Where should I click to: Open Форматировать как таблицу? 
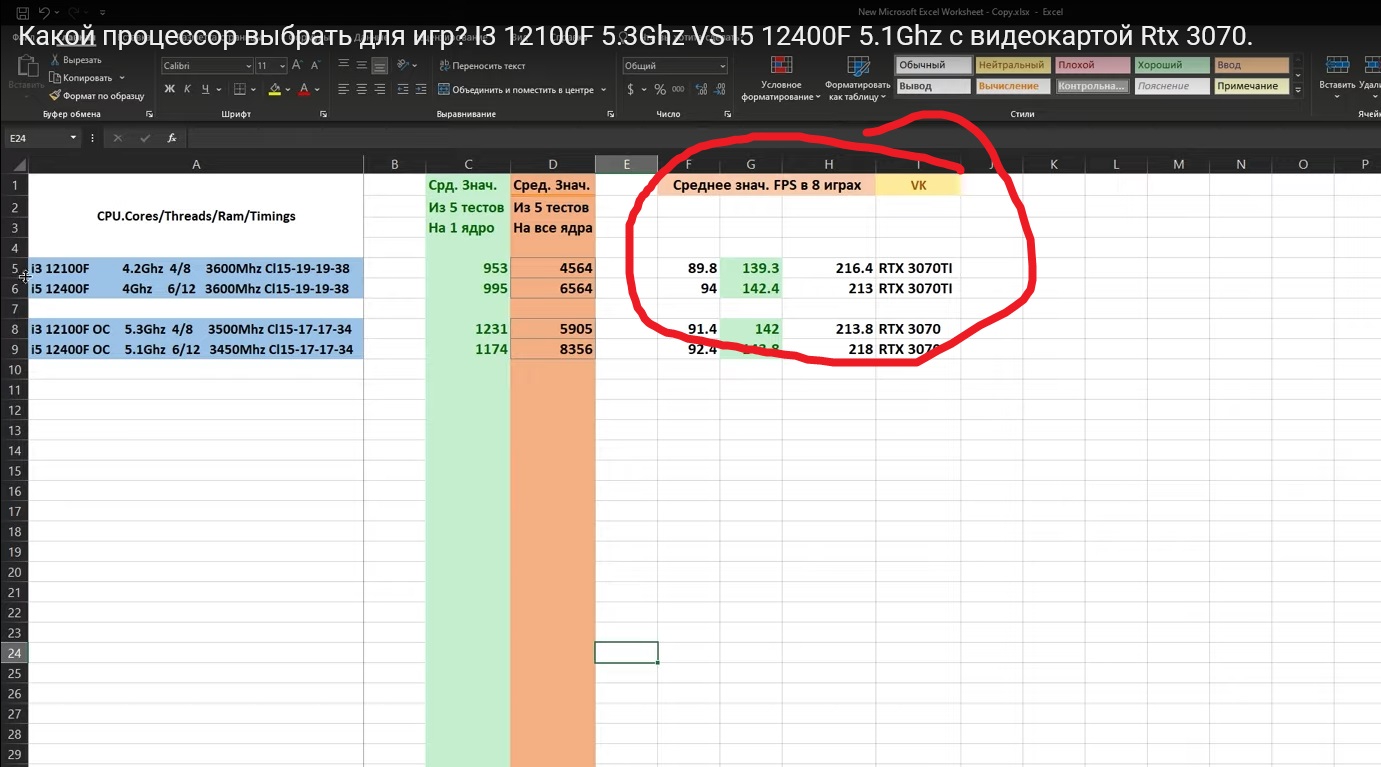click(857, 77)
